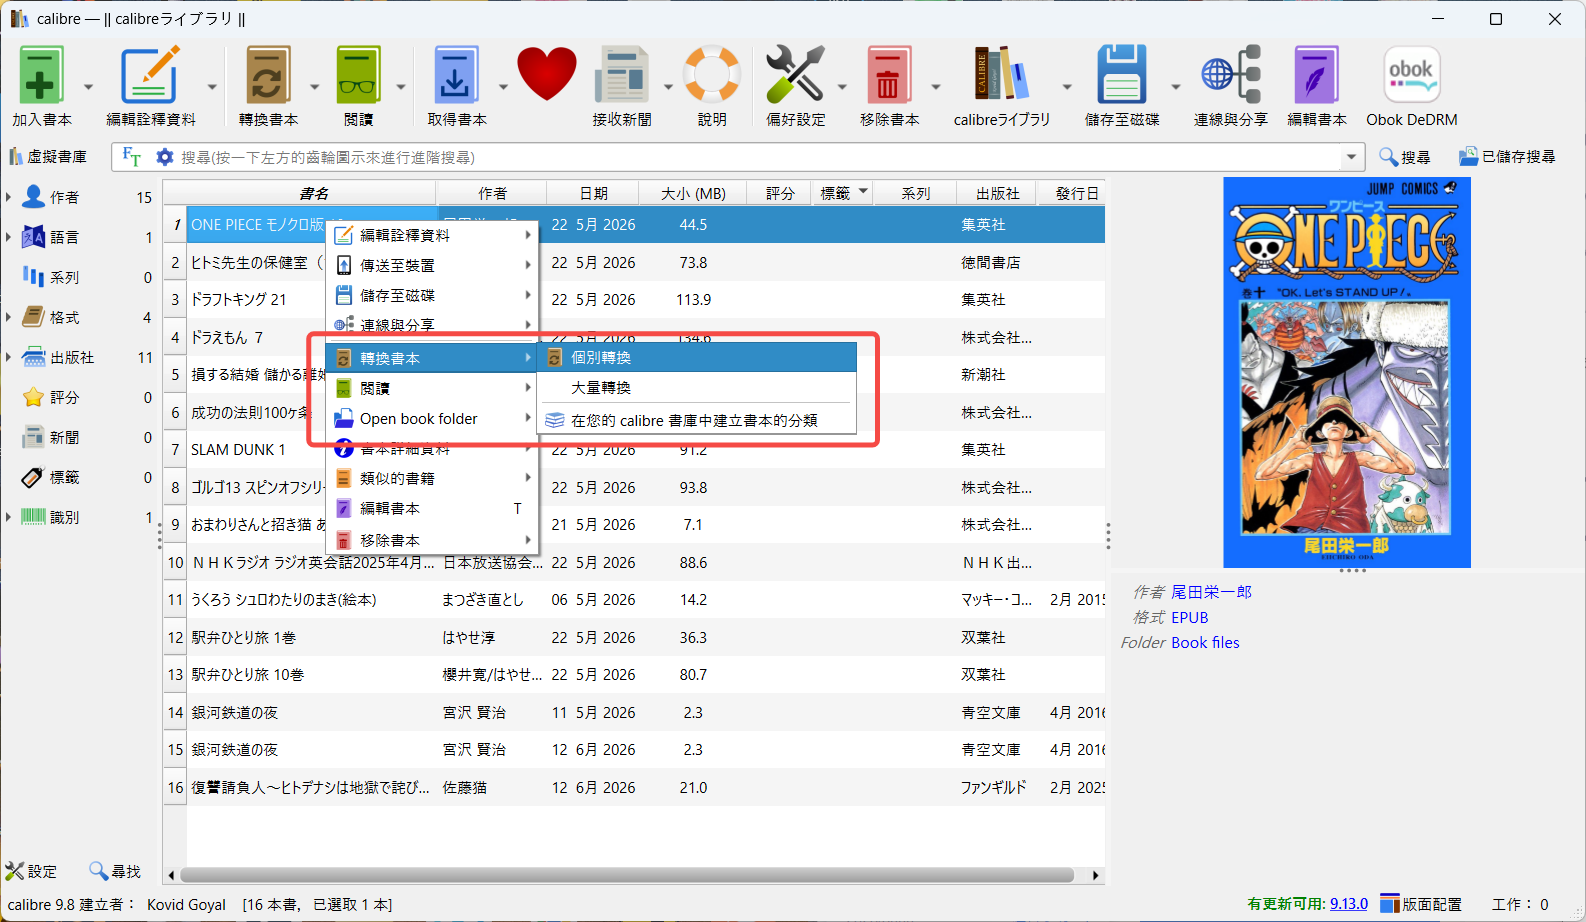This screenshot has height=922, width=1586.
Task: Click the 移除書本 trash toolbar icon
Action: [x=889, y=75]
